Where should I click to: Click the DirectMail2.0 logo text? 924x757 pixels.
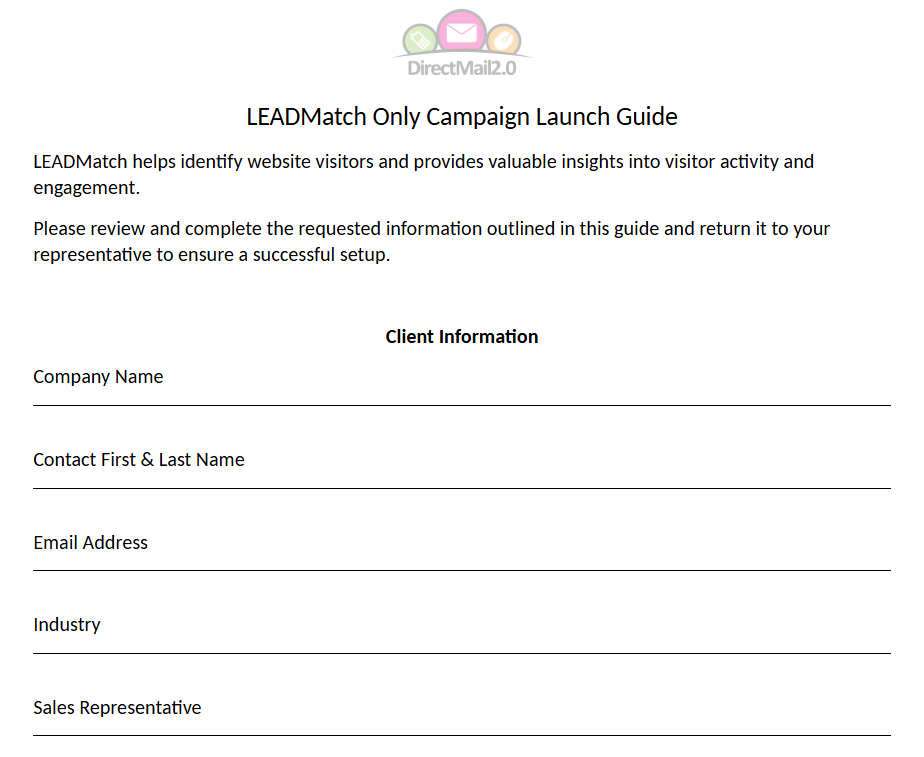tap(462, 68)
